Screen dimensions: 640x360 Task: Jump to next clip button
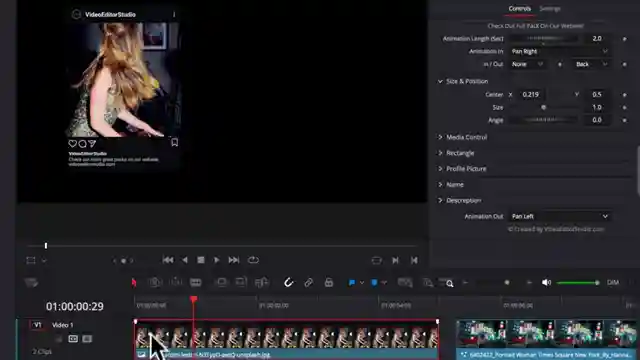pyautogui.click(x=395, y=260)
